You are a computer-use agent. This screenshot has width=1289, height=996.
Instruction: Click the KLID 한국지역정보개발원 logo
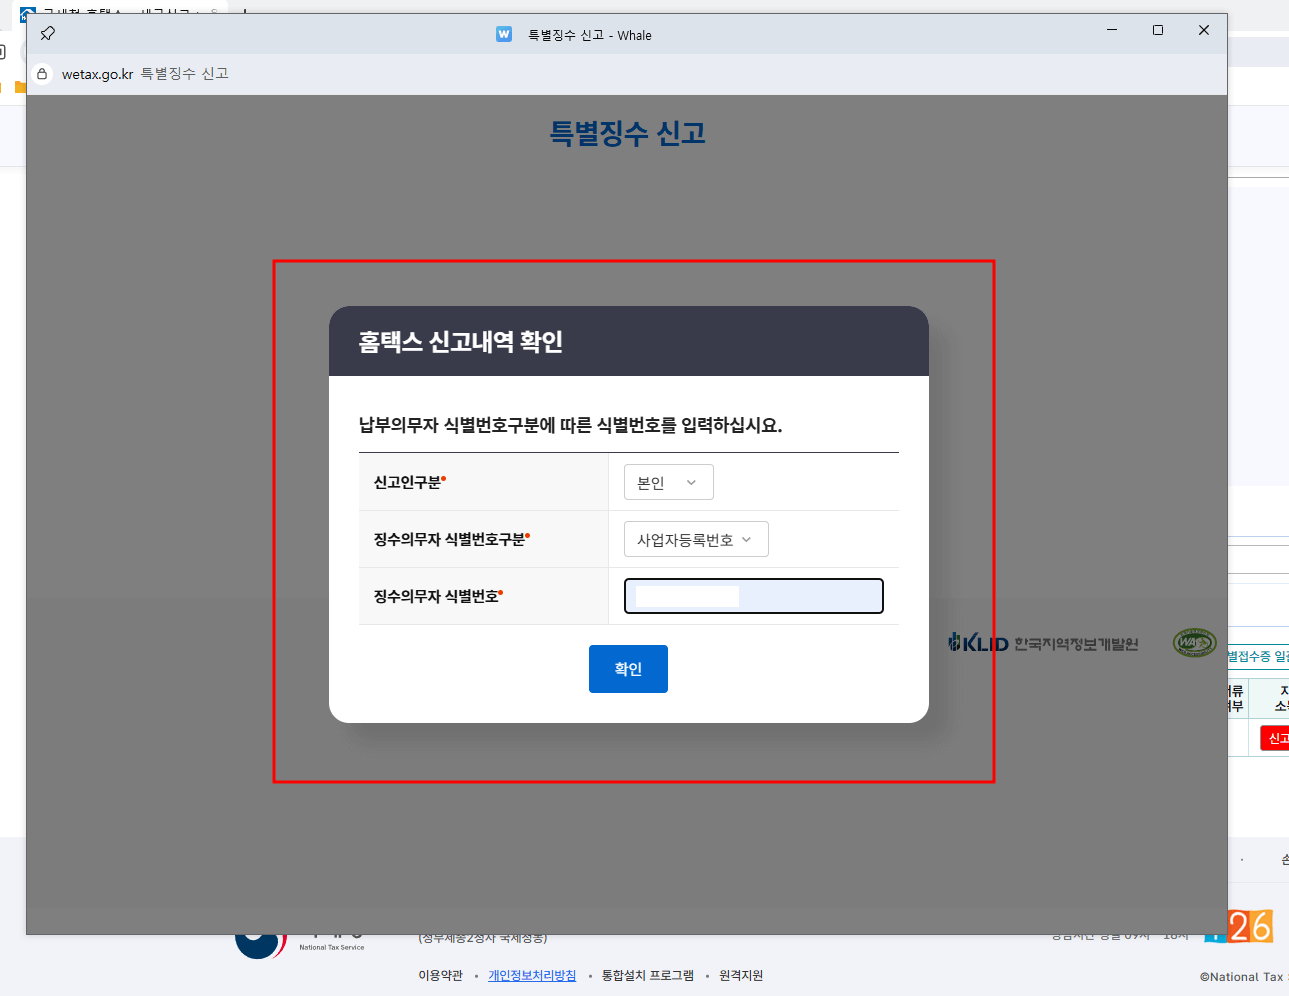(1042, 643)
